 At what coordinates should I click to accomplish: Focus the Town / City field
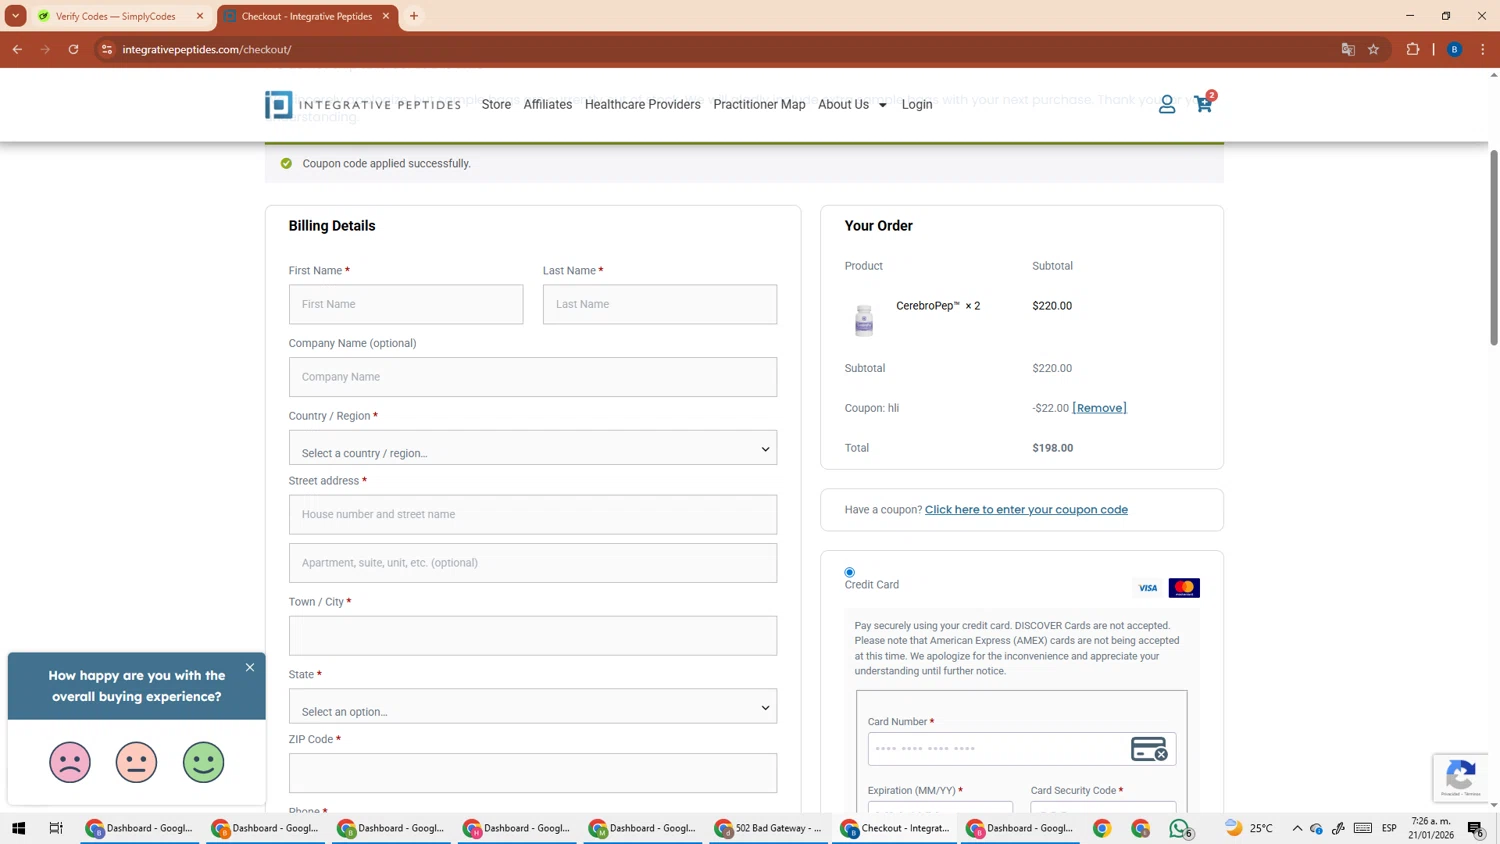tap(533, 636)
